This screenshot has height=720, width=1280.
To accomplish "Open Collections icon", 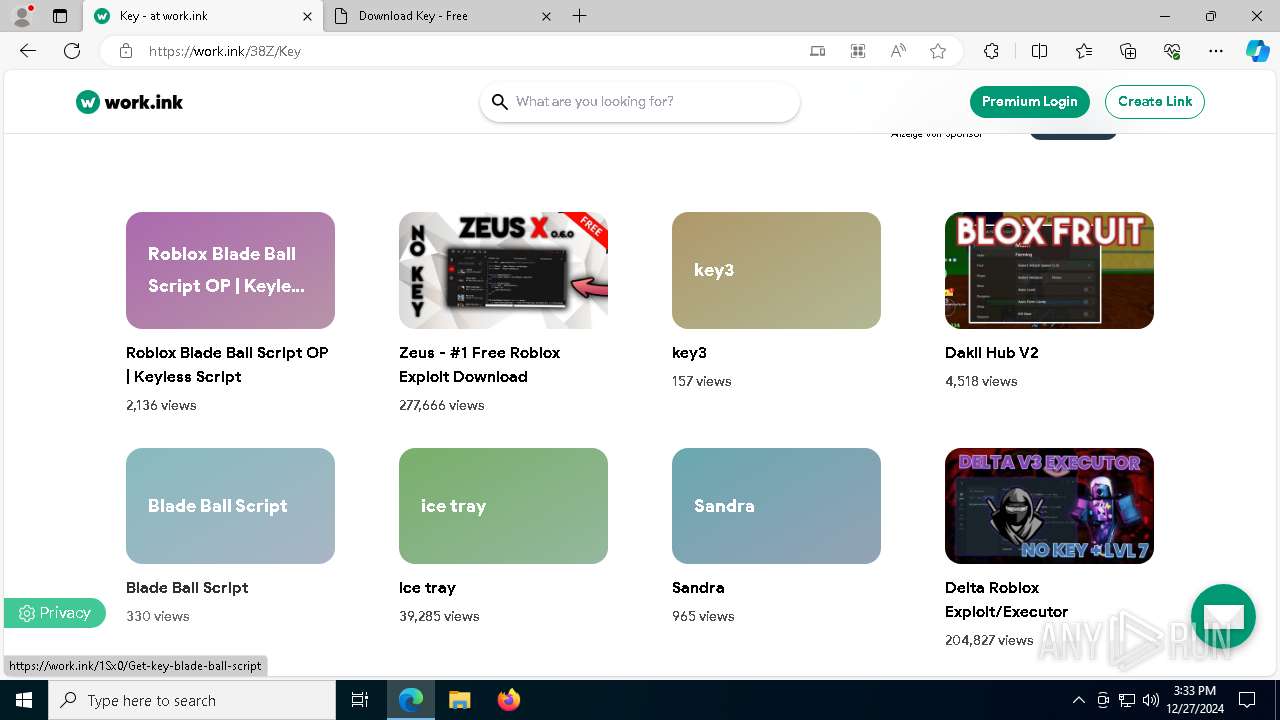I will [1128, 51].
